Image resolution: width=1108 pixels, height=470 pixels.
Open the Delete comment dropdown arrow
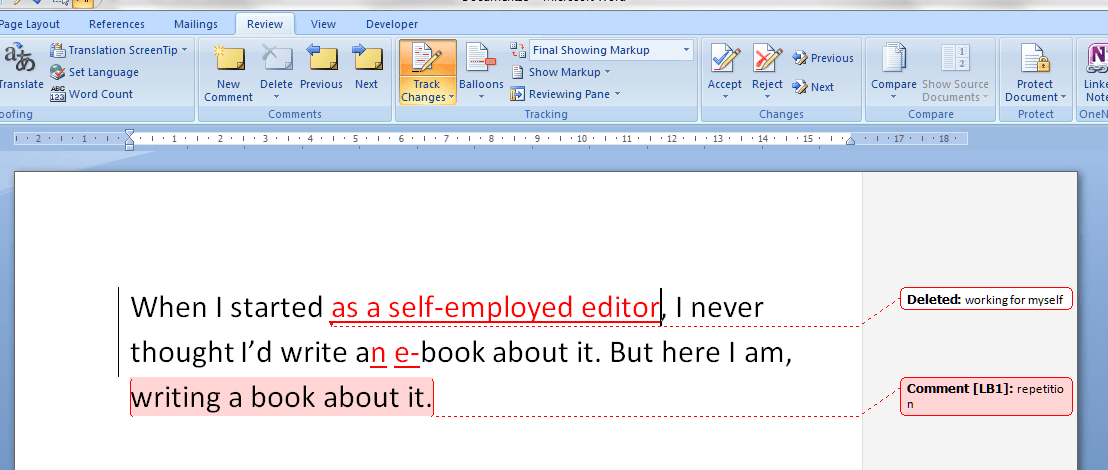pos(276,98)
